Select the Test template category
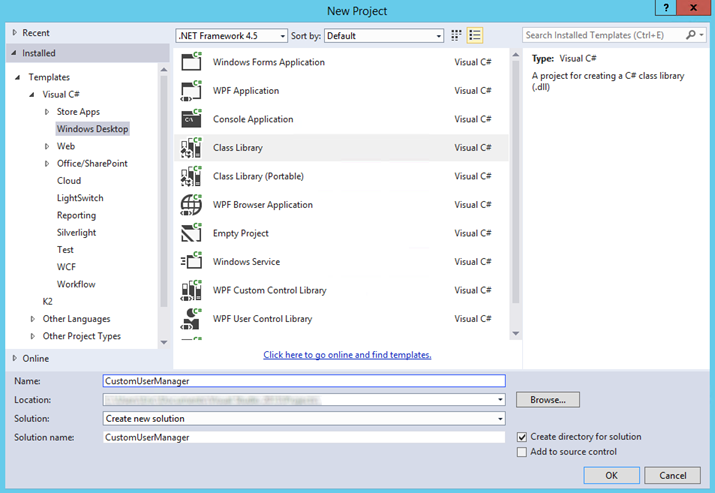This screenshot has height=493, width=715. tap(65, 249)
